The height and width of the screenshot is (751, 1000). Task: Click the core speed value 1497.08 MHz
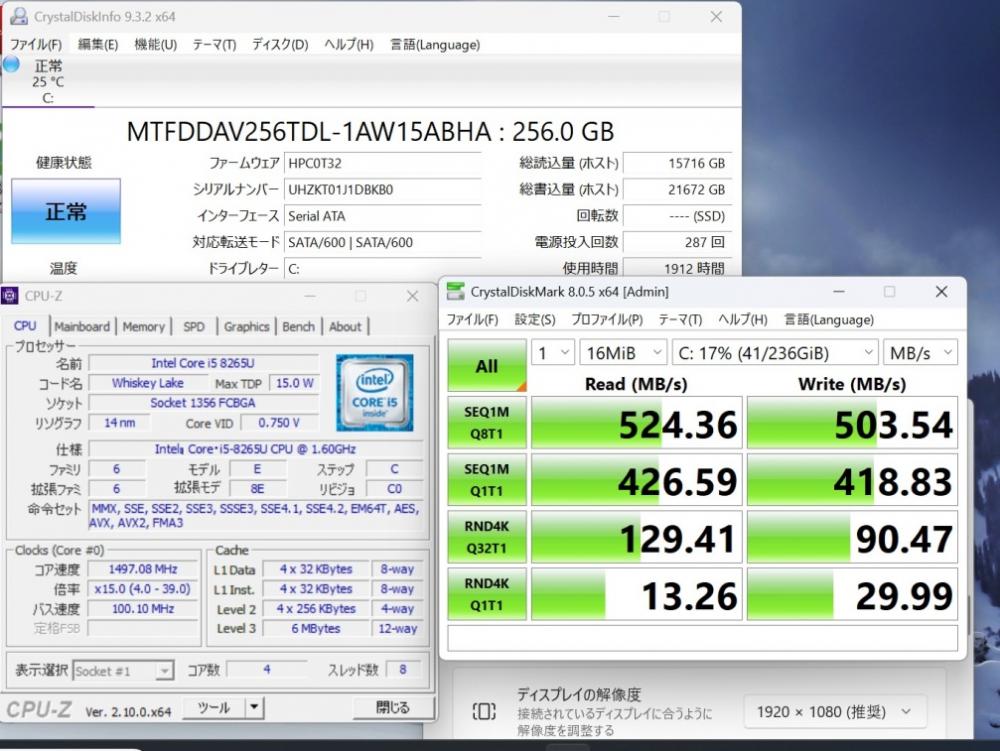(143, 569)
